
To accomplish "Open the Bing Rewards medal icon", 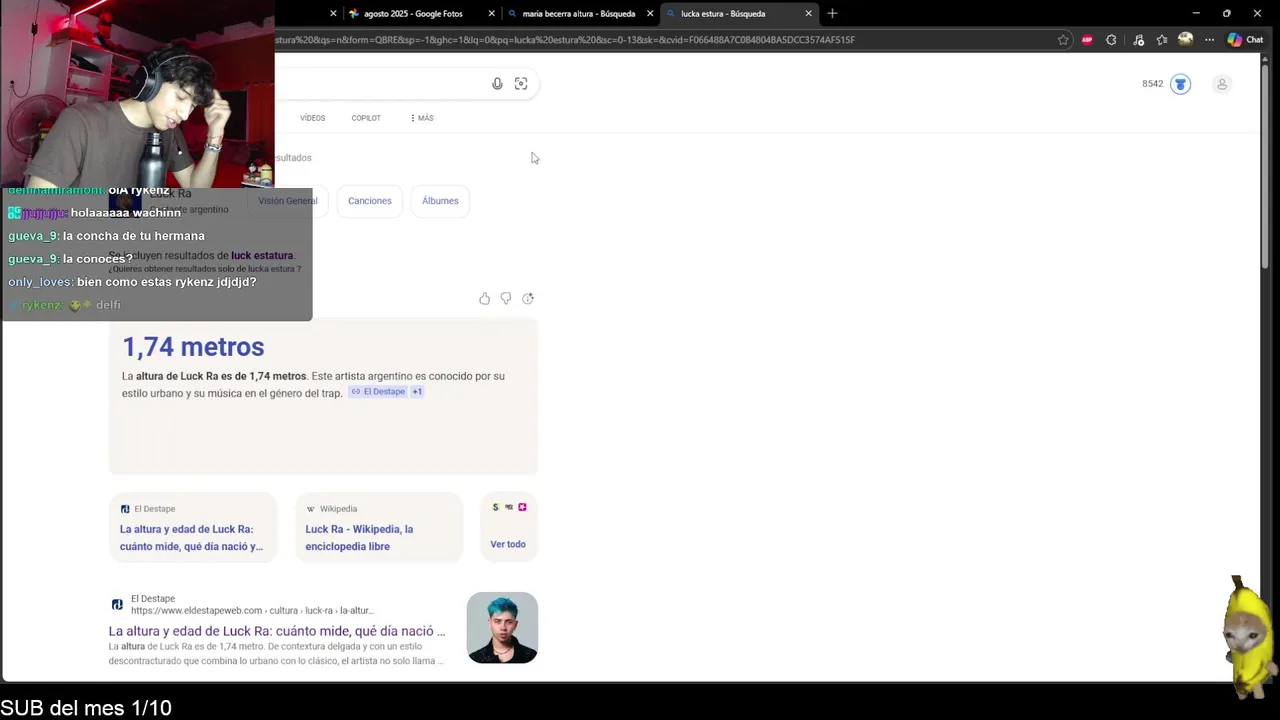I will [1180, 84].
